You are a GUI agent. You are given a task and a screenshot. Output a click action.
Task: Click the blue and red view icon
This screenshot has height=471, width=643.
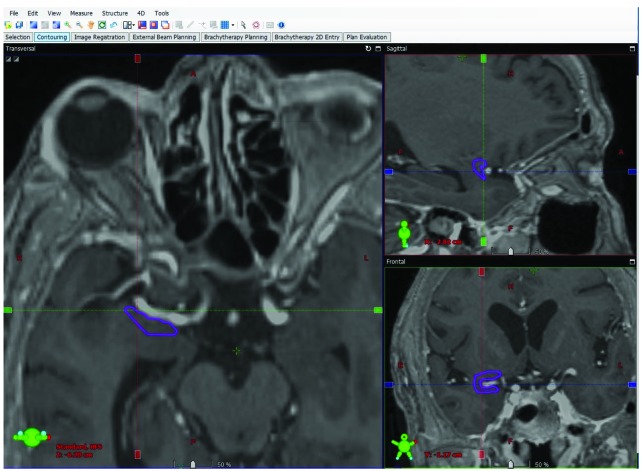pyautogui.click(x=142, y=25)
